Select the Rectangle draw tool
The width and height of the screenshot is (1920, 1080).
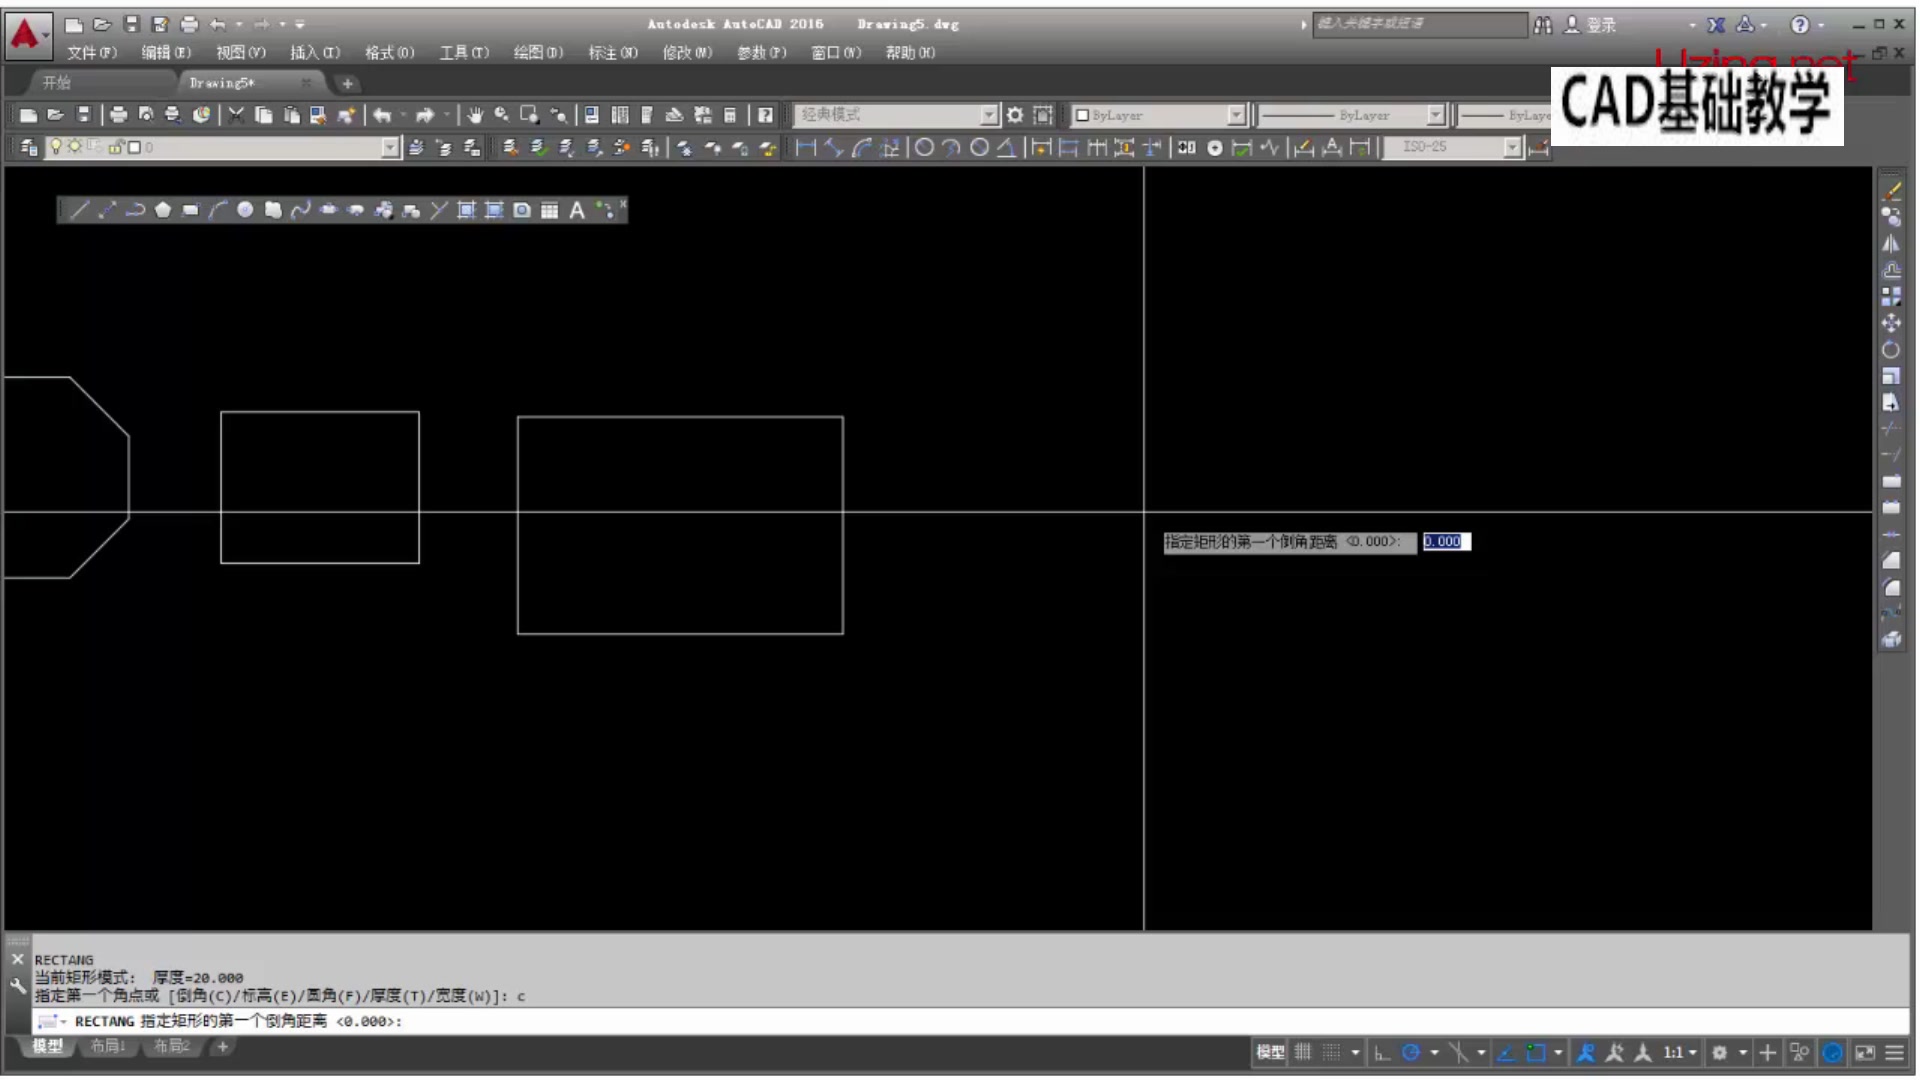(x=190, y=210)
